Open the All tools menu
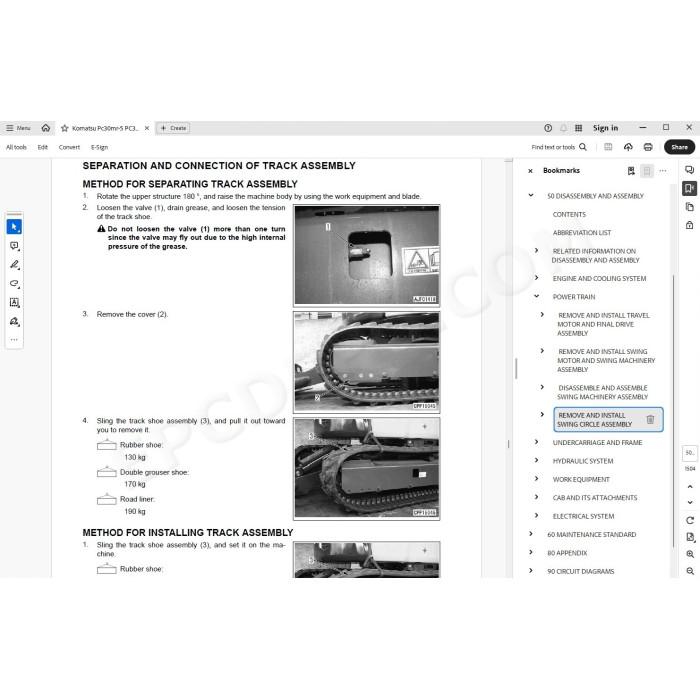Image resolution: width=700 pixels, height=700 pixels. [17, 147]
